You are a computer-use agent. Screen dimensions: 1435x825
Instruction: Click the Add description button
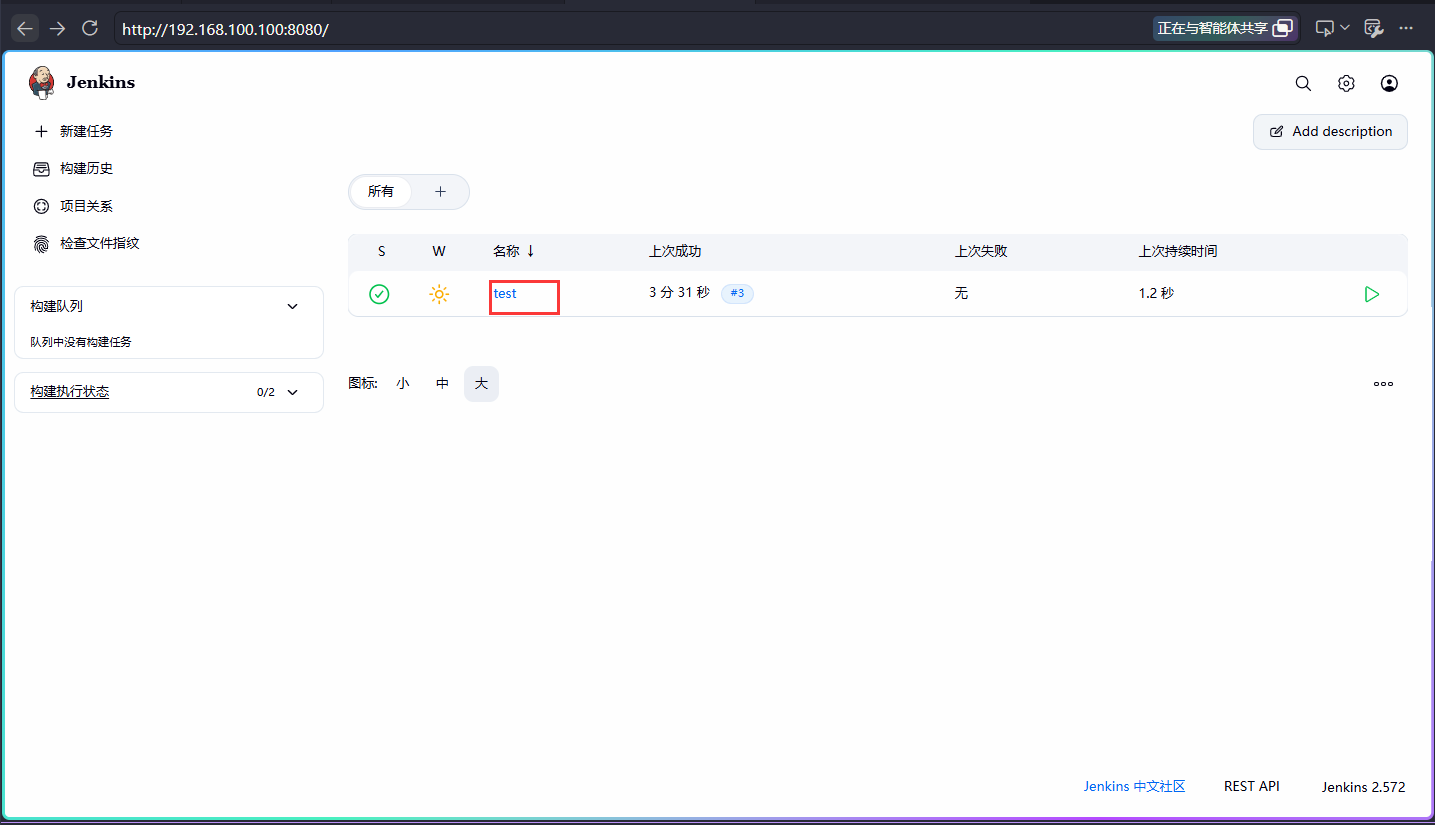tap(1330, 132)
